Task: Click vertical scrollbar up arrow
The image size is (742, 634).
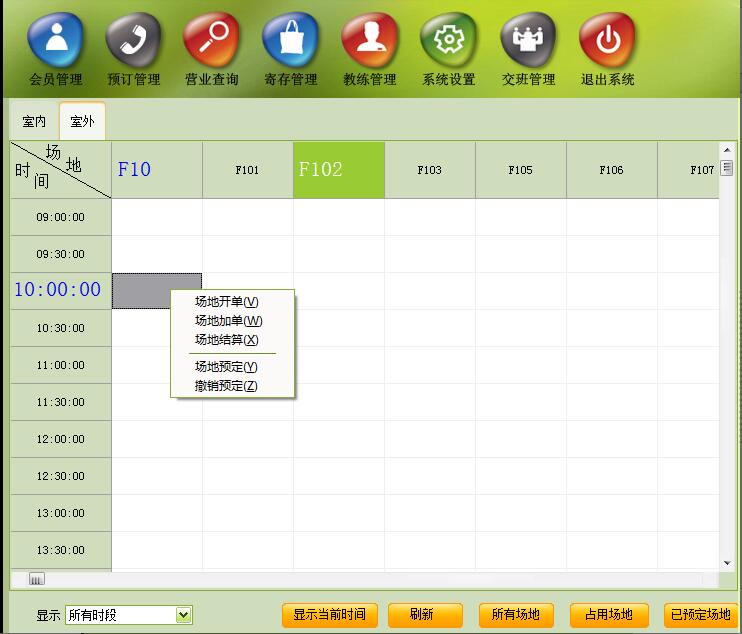Action: coord(727,150)
